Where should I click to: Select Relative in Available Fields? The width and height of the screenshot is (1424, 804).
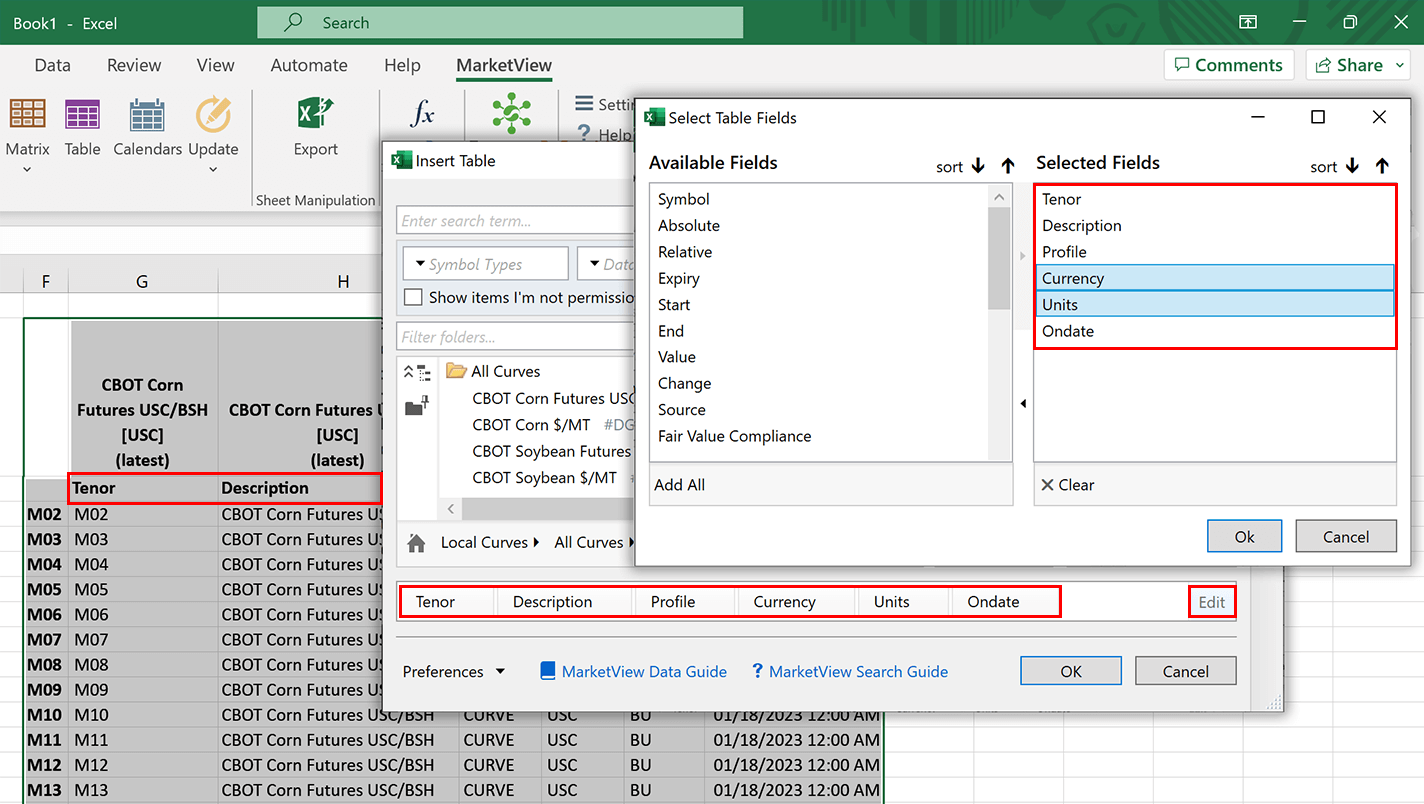[x=685, y=252]
